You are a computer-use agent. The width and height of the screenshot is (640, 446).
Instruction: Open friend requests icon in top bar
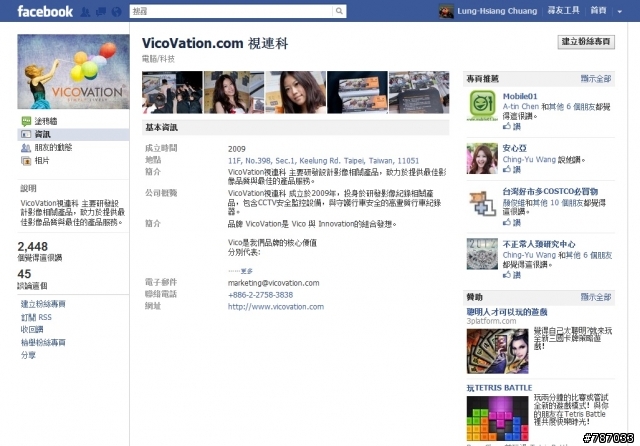pos(85,11)
